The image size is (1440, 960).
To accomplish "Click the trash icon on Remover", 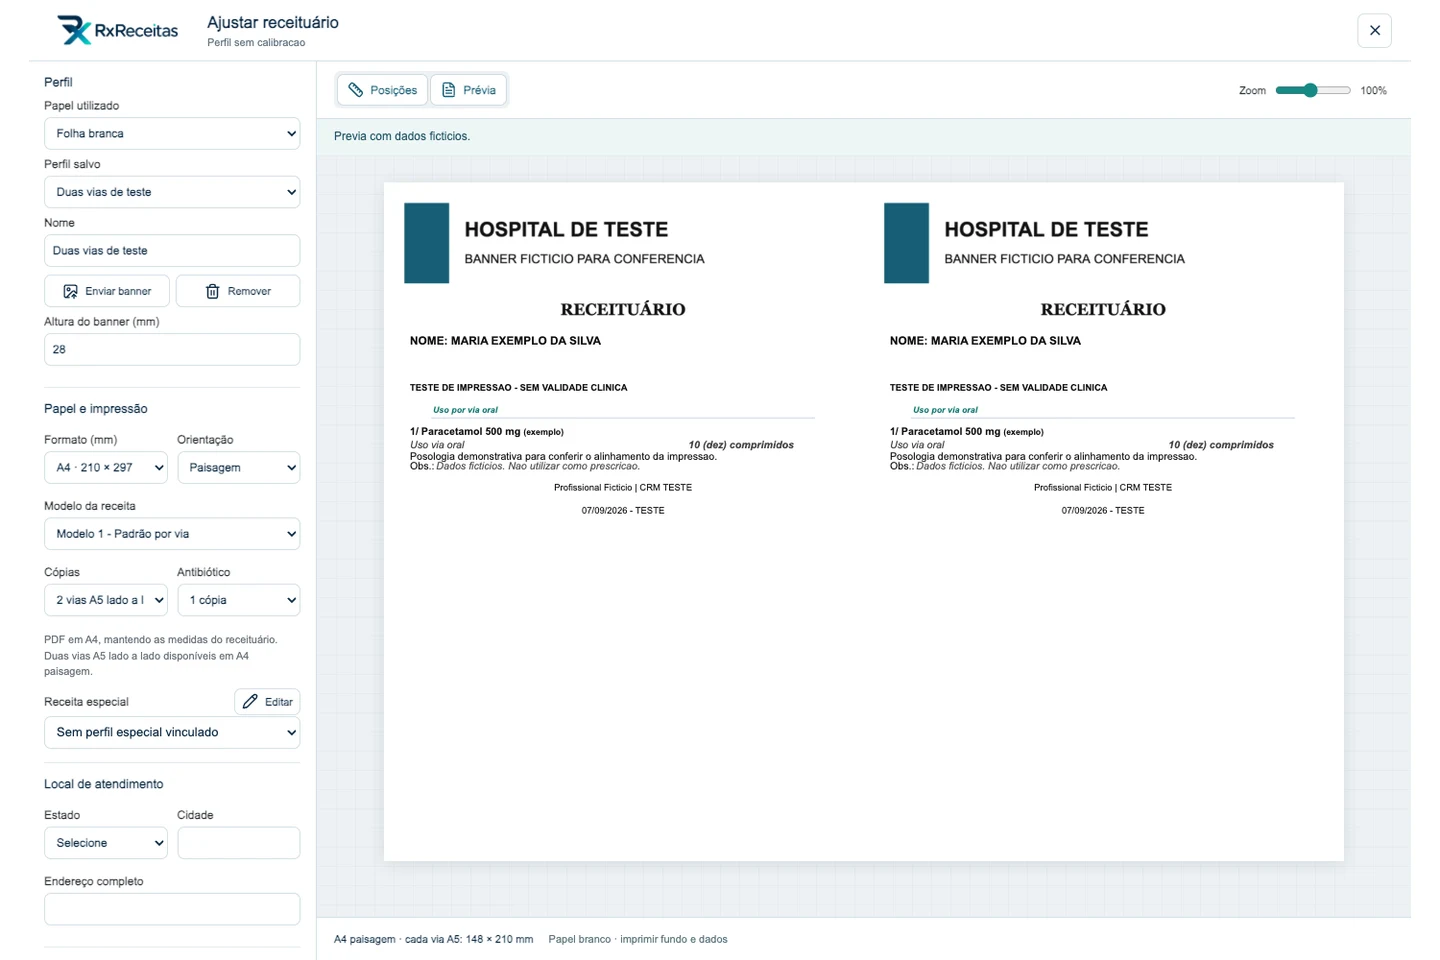I will tap(213, 292).
